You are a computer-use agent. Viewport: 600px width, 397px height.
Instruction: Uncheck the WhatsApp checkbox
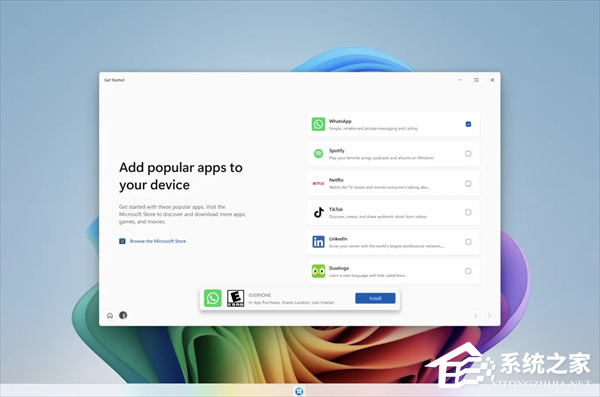point(468,124)
